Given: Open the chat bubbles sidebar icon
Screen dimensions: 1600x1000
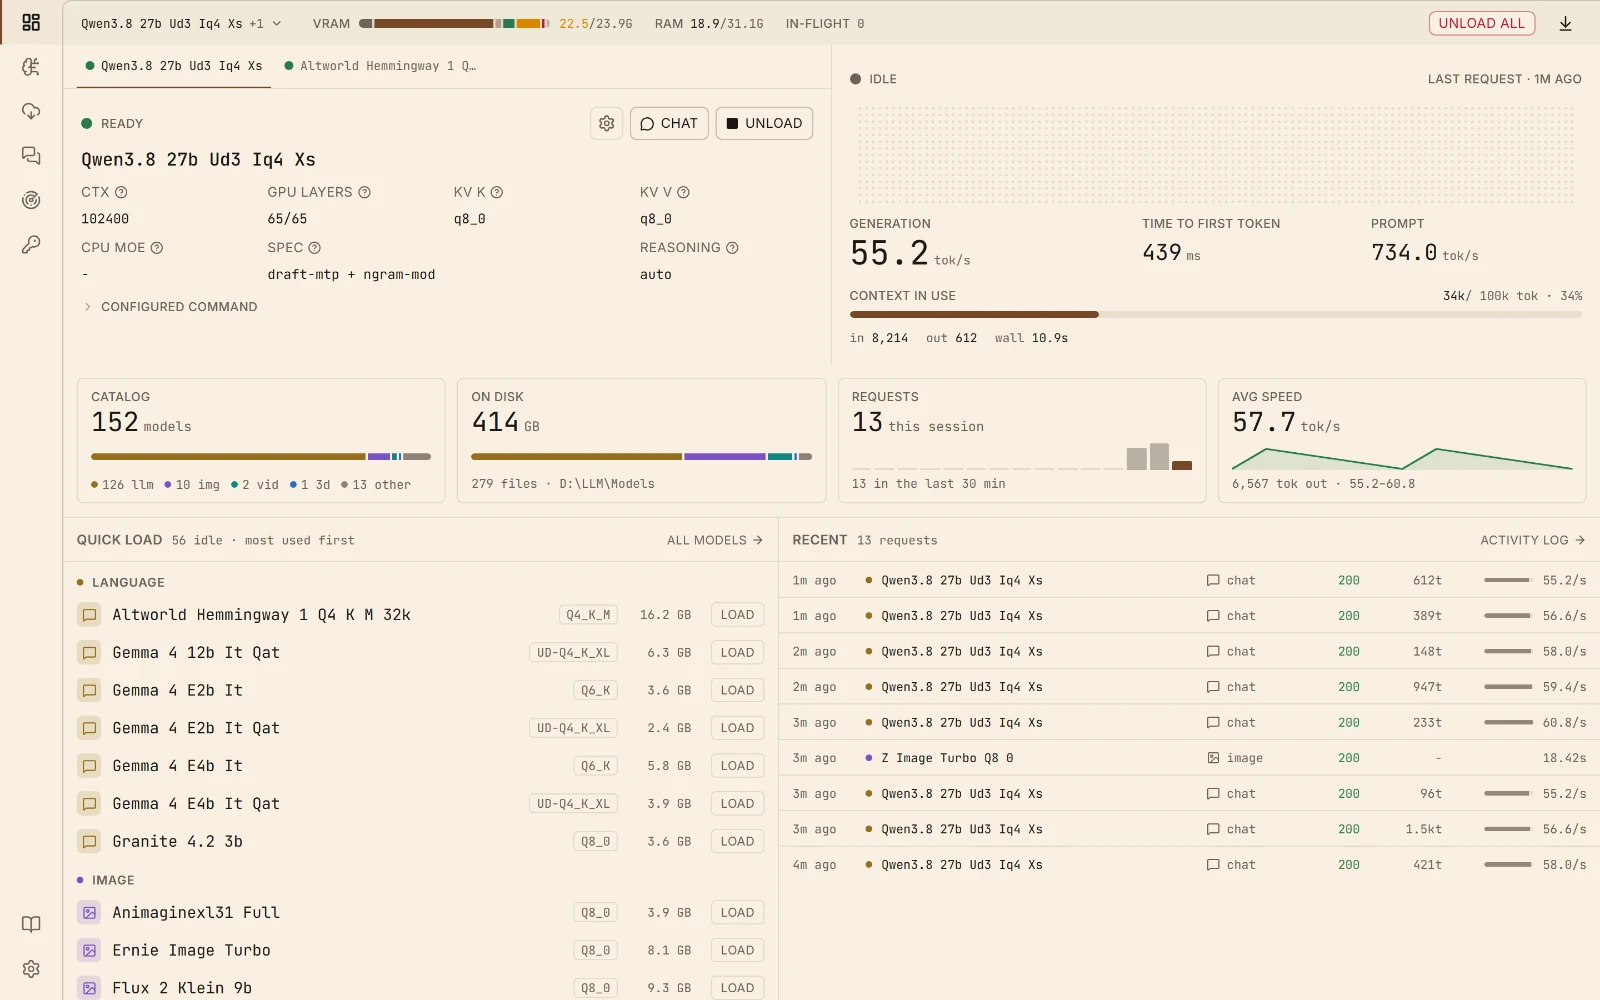Looking at the screenshot, I should coord(31,155).
